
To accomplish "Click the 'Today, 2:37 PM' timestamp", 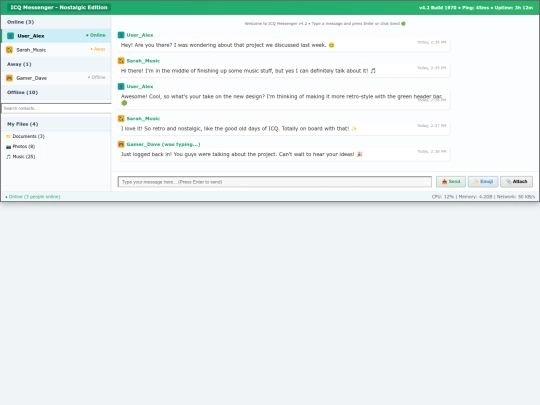I will pyautogui.click(x=432, y=126).
